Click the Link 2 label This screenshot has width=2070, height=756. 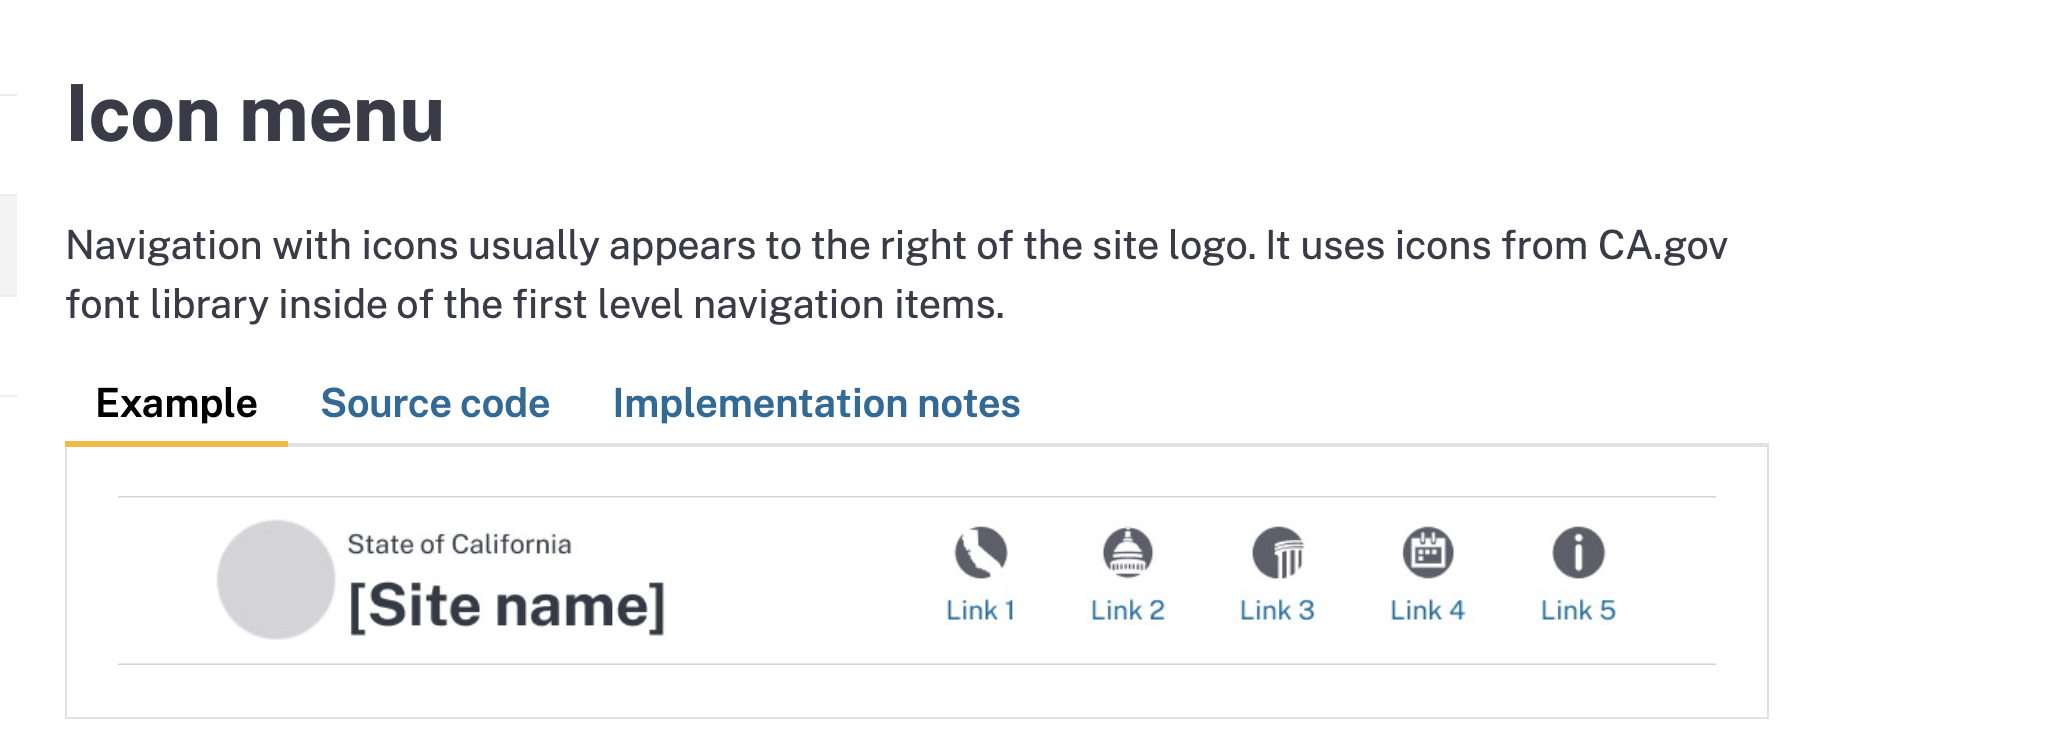pyautogui.click(x=1129, y=610)
